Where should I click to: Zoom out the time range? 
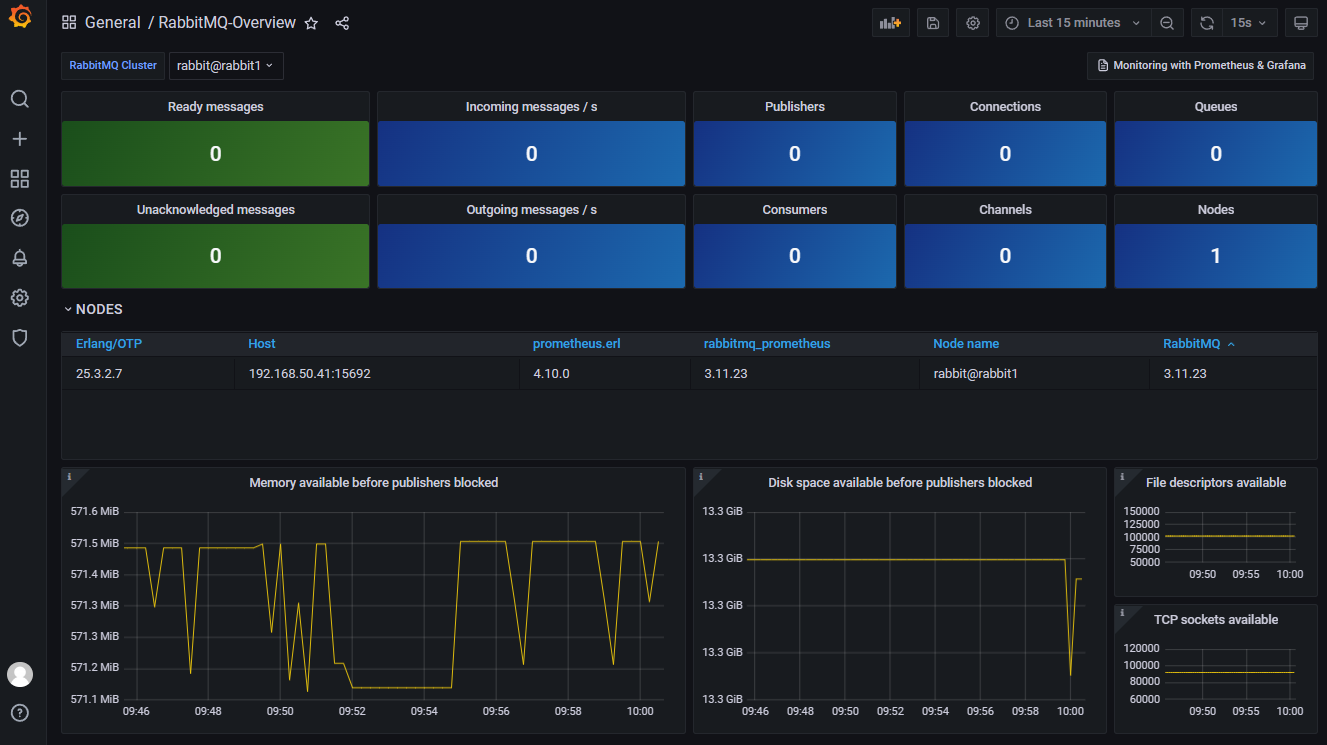point(1167,23)
